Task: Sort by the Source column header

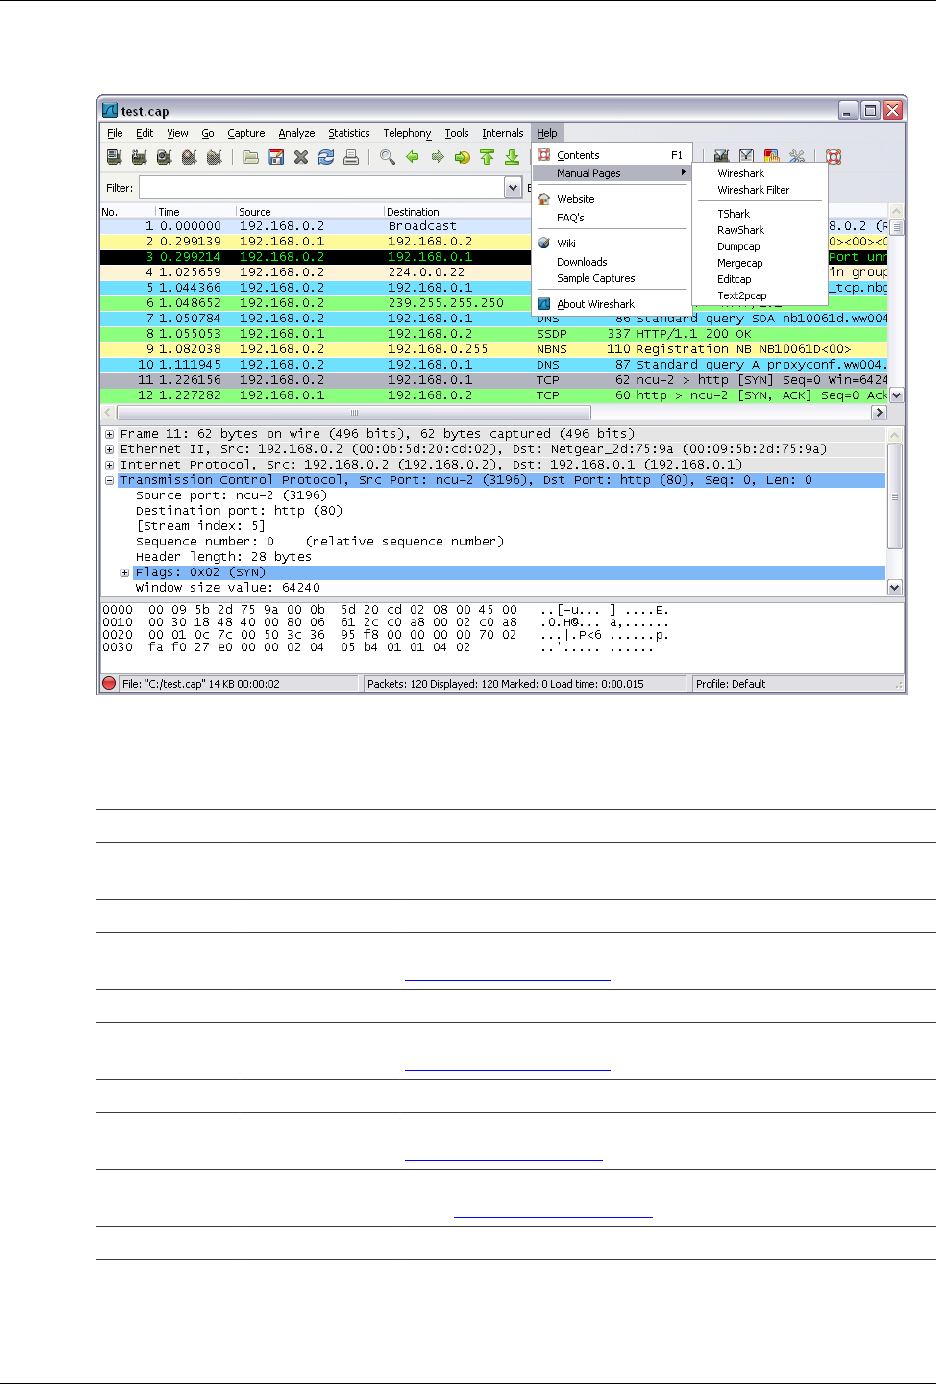Action: pyautogui.click(x=310, y=212)
